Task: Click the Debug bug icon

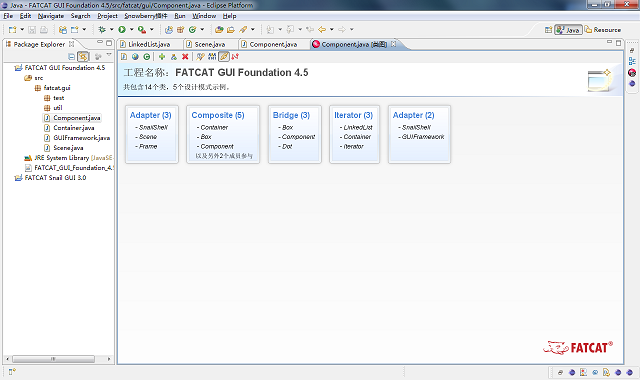Action: 102,29
